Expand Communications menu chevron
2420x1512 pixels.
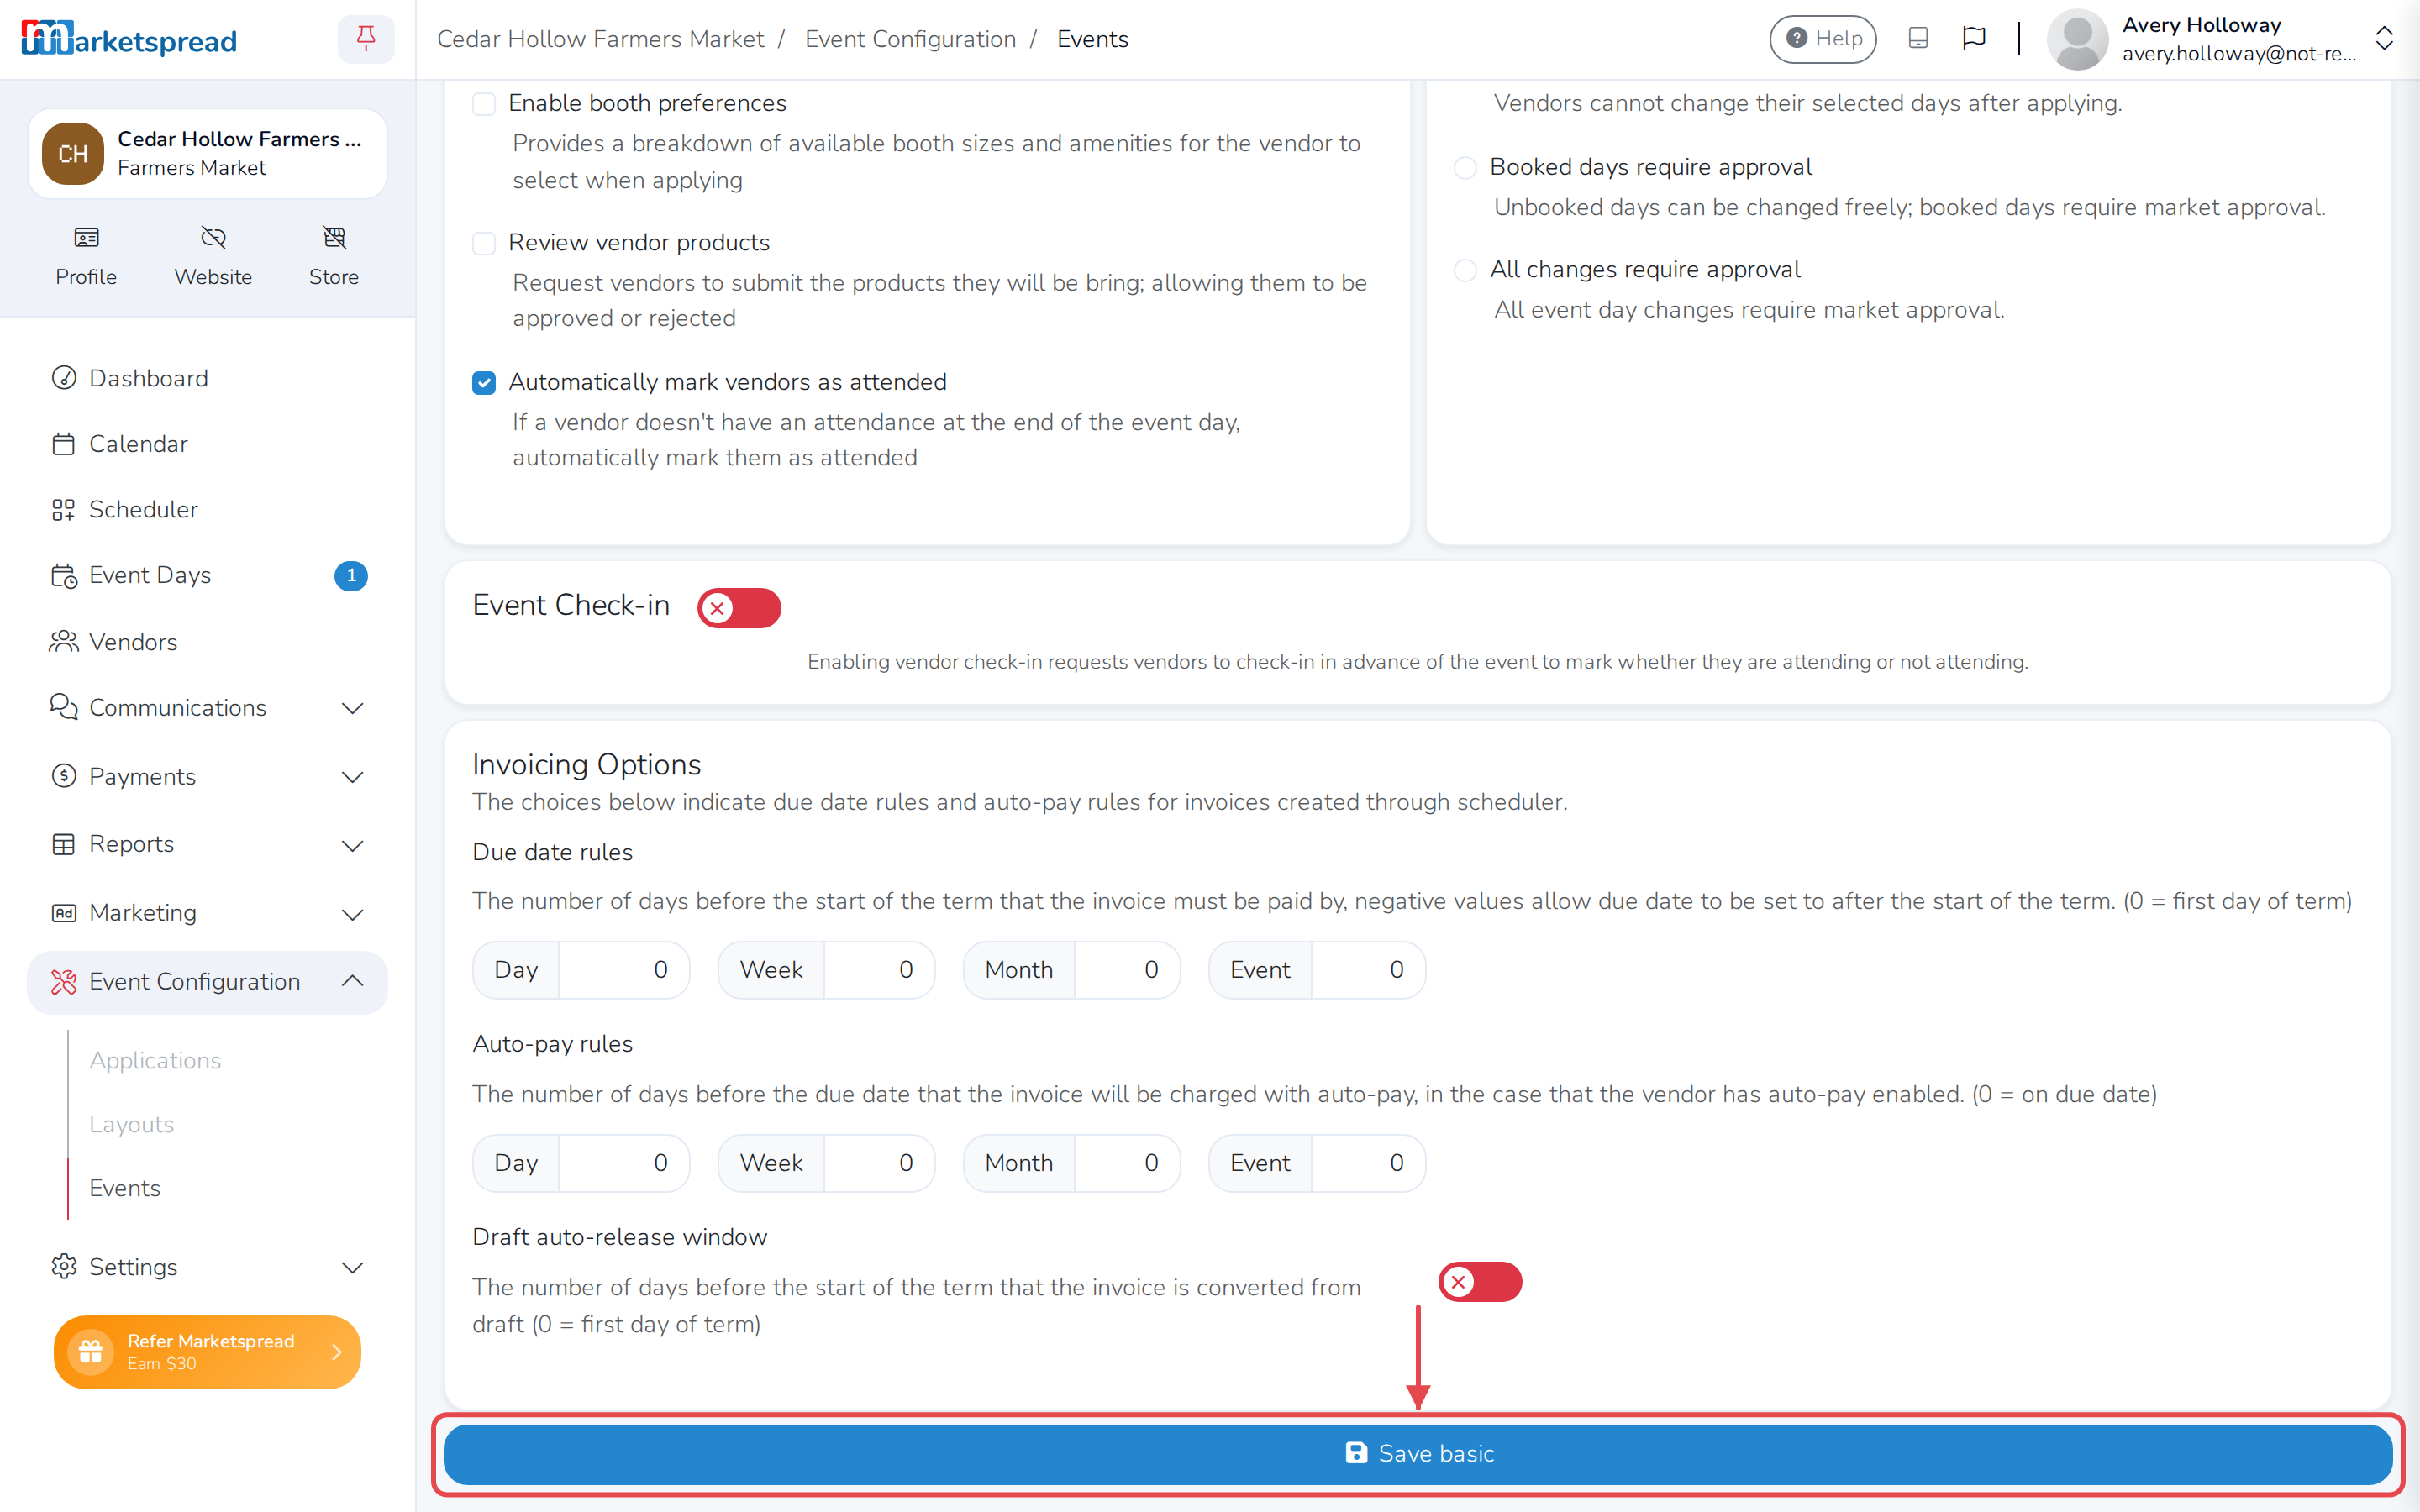[x=352, y=708]
